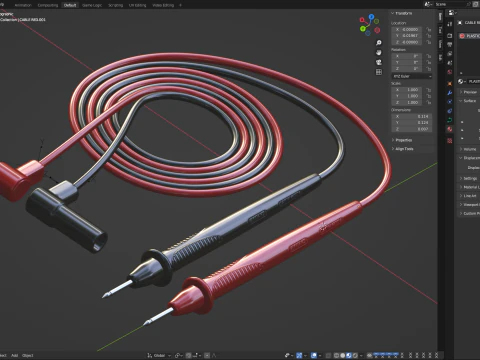Open the Scene properties tab icon
Image resolution: width=480 pixels, height=360 pixels.
(450, 63)
